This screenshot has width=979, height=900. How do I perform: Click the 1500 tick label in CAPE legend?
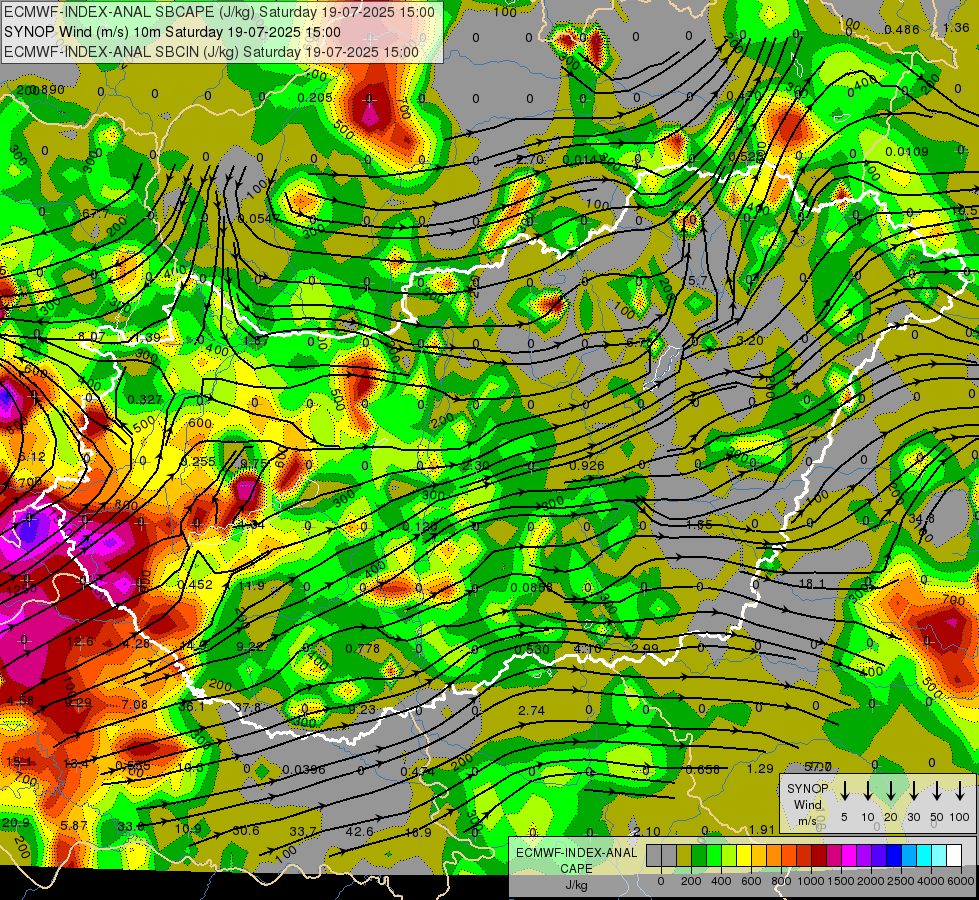click(841, 881)
